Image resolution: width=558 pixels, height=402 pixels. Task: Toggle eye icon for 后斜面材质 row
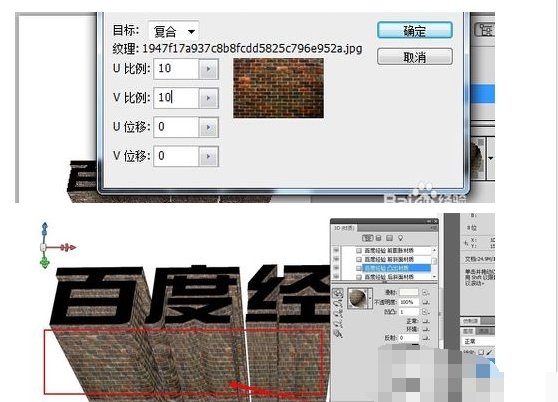(336, 276)
